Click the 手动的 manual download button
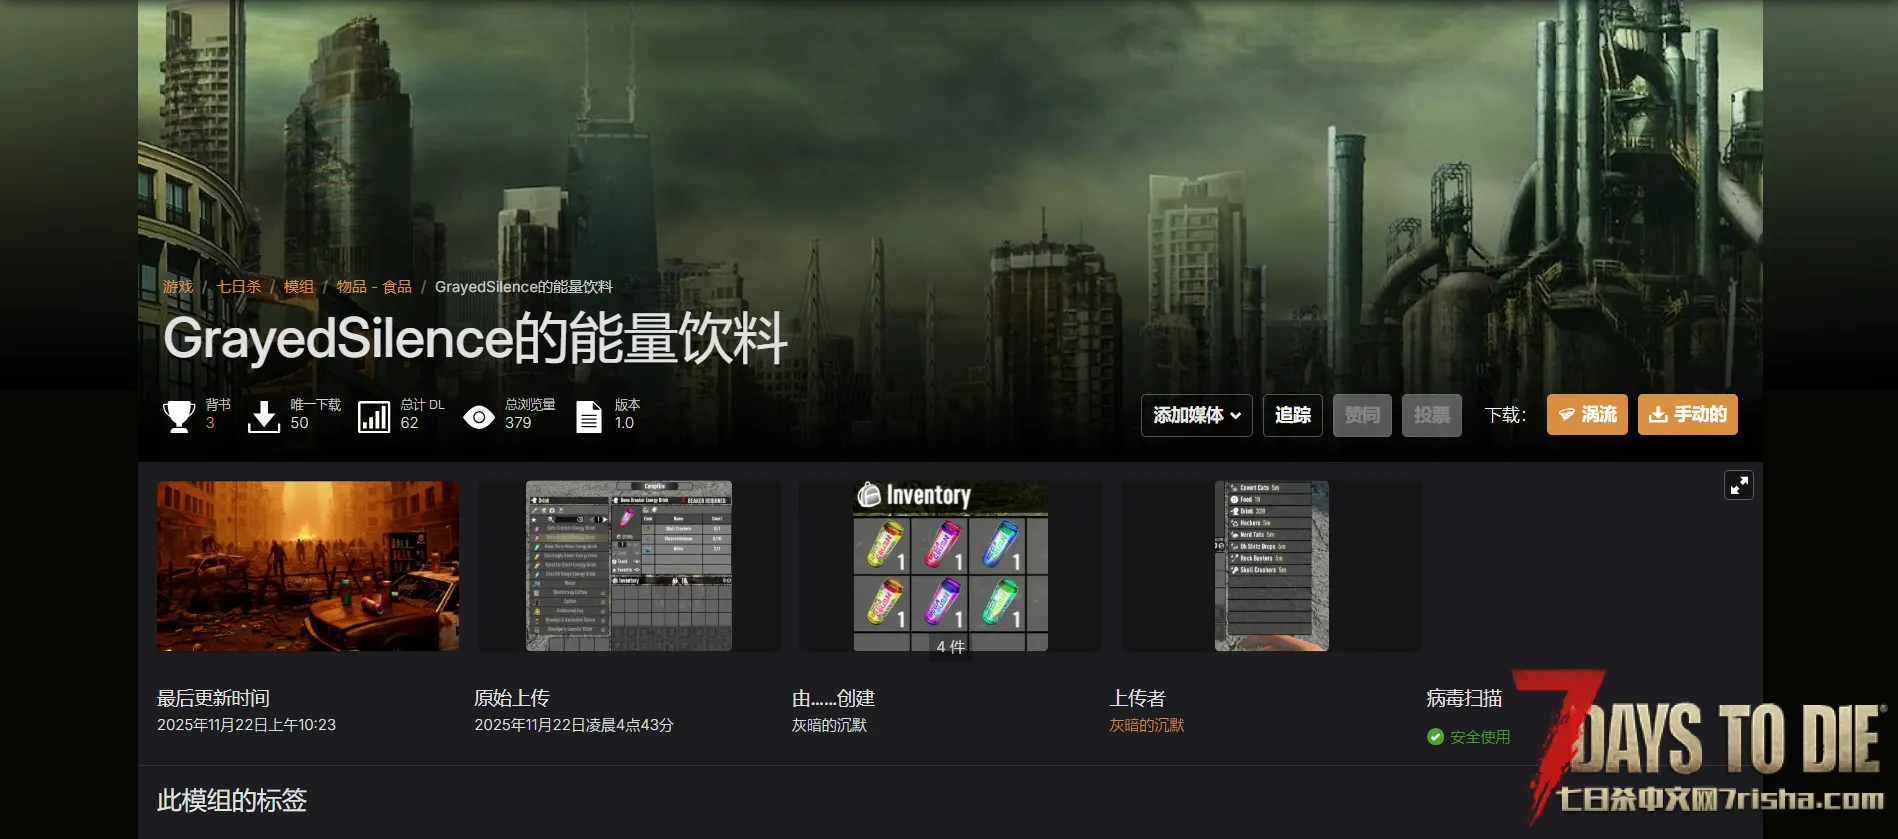 coord(1687,415)
